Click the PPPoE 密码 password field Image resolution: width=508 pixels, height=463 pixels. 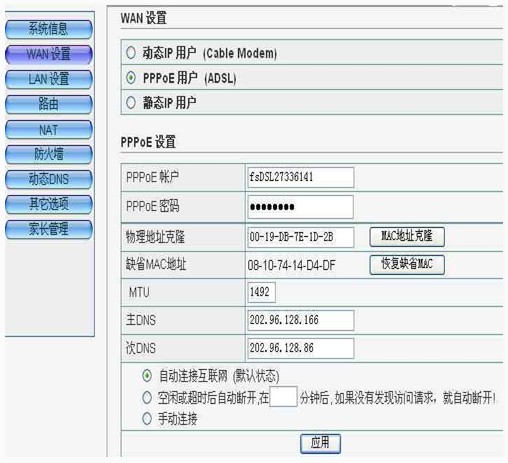point(300,207)
